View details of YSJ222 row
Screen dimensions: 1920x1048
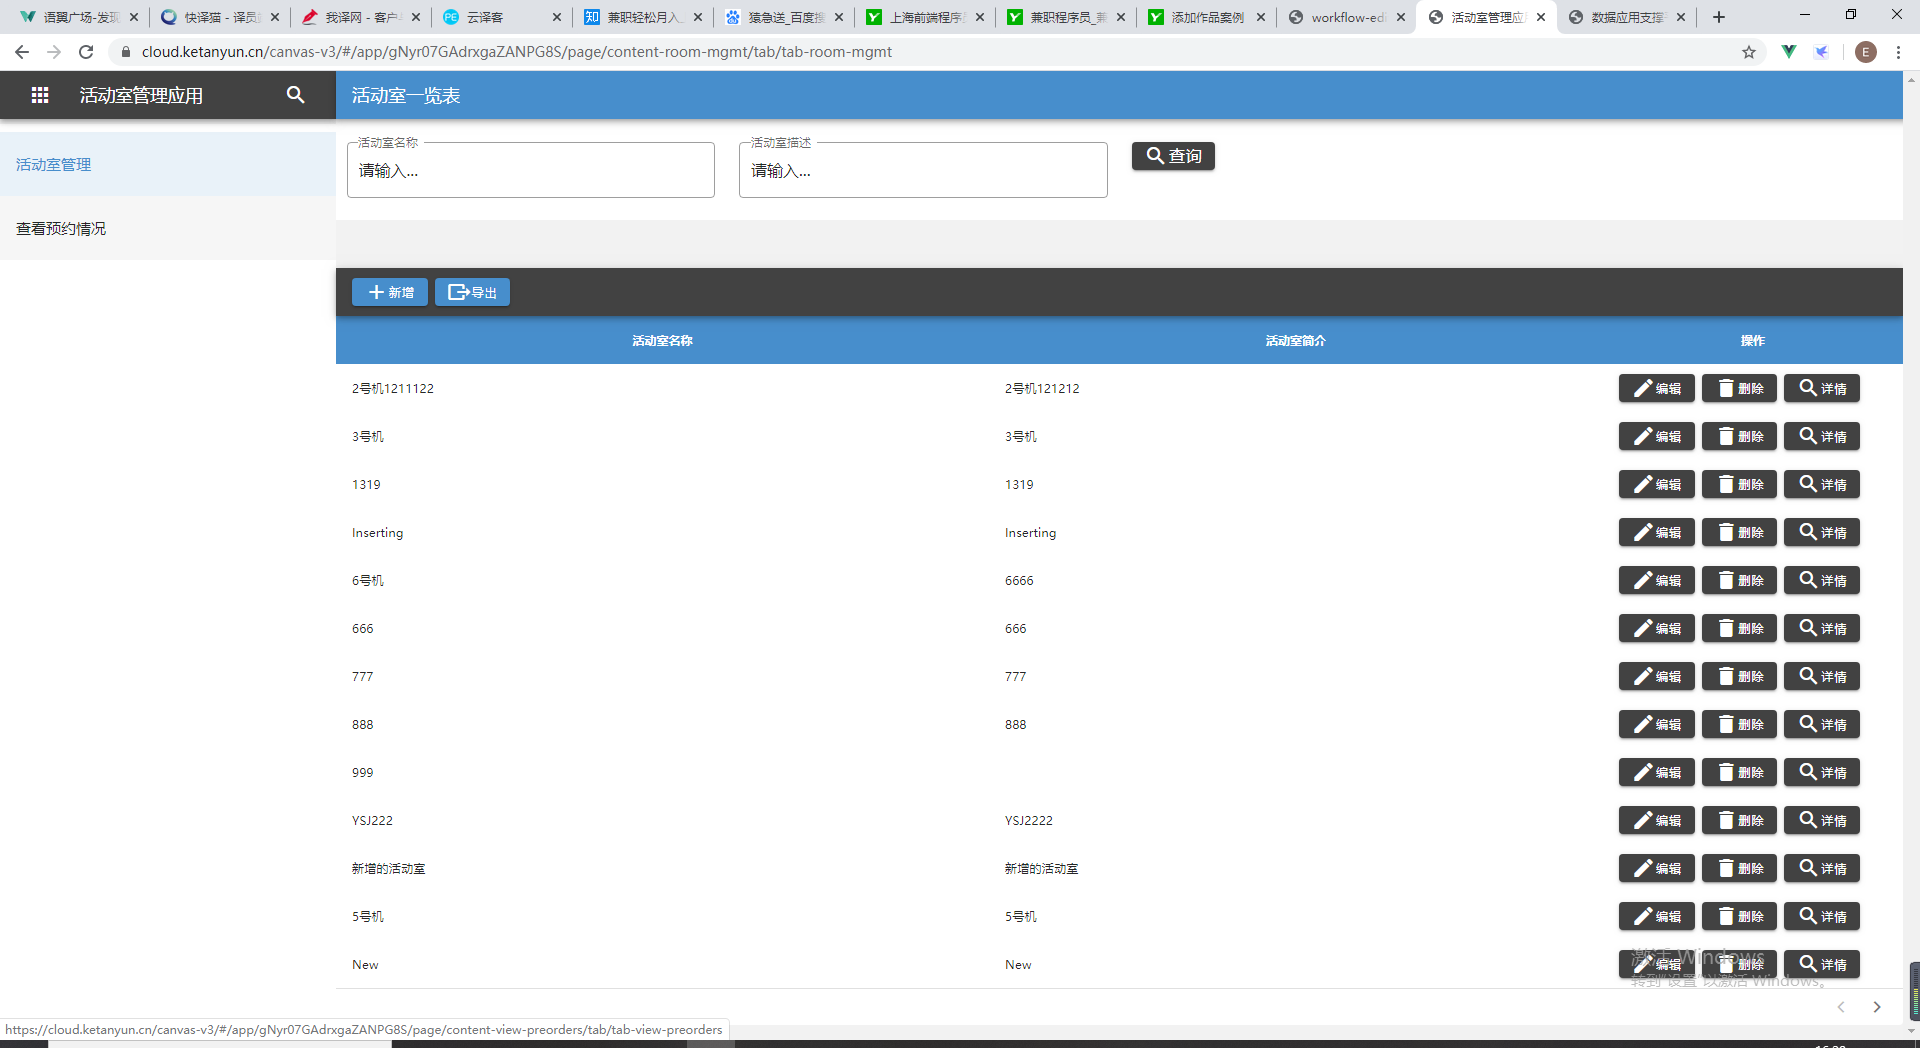[x=1822, y=820]
